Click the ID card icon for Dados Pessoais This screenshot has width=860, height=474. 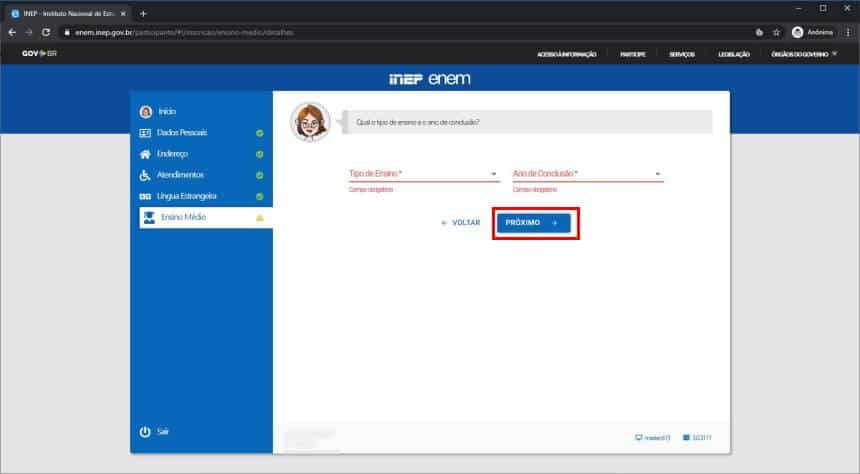(x=145, y=133)
